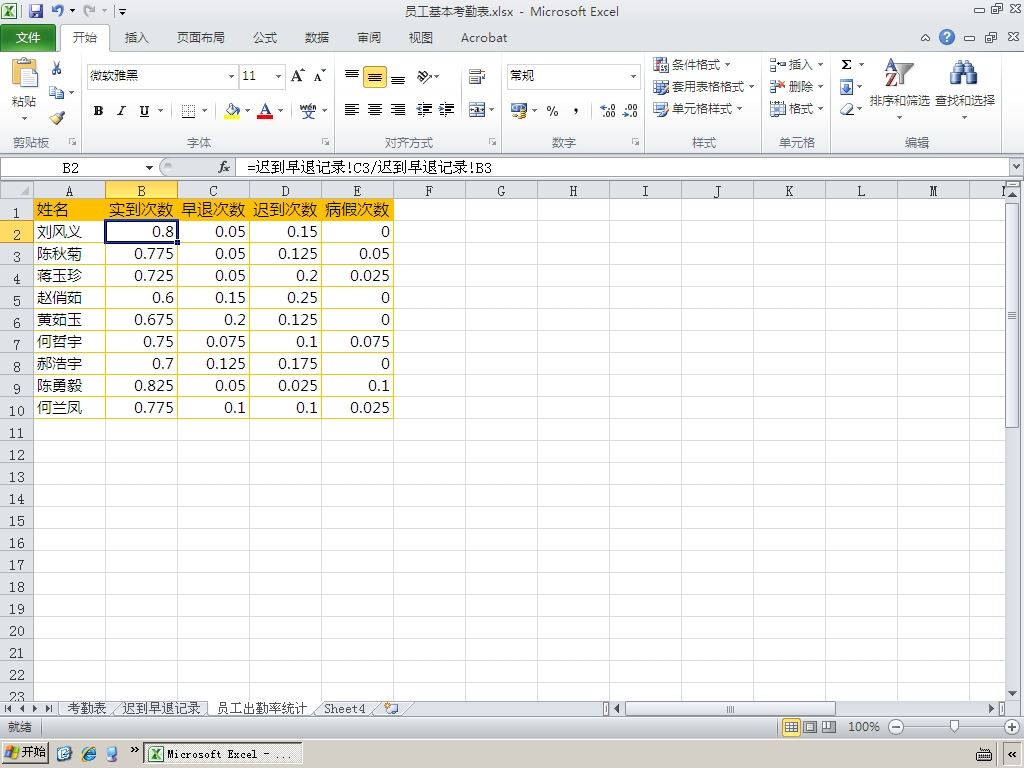
Task: Open the 文件 File tab
Action: click(28, 38)
